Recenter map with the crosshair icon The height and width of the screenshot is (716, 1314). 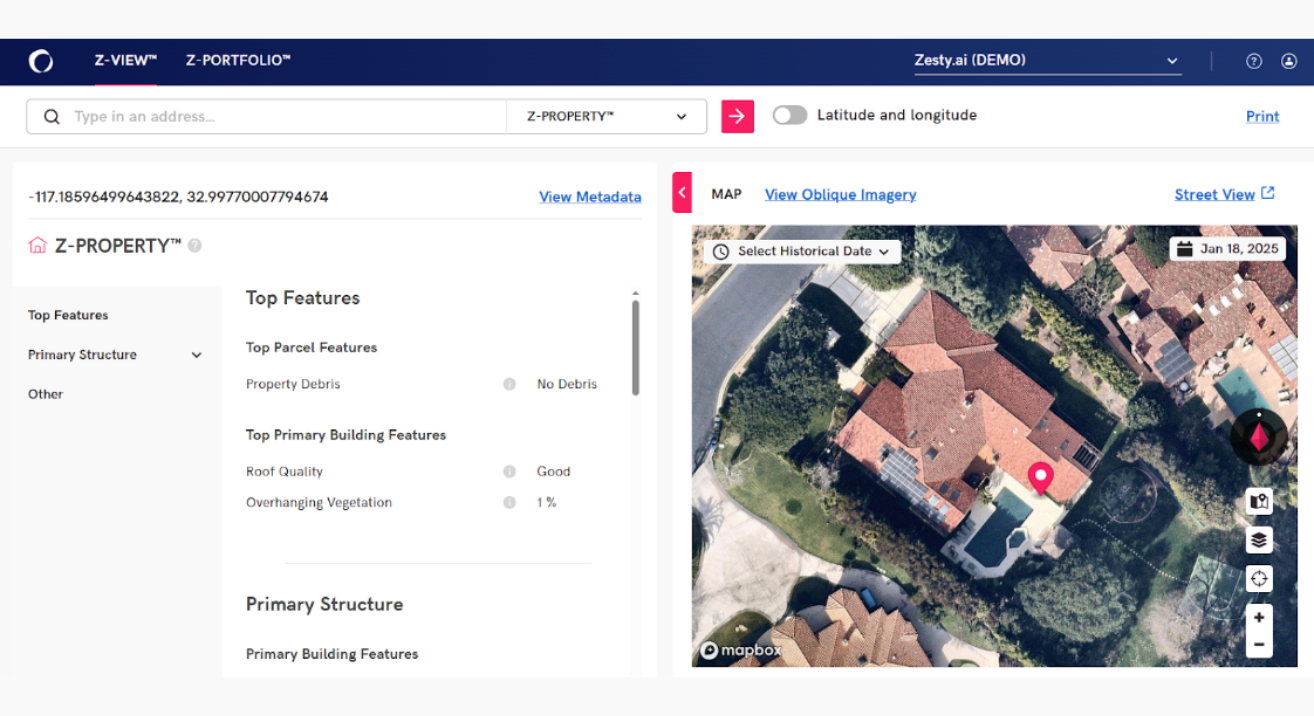(x=1259, y=578)
